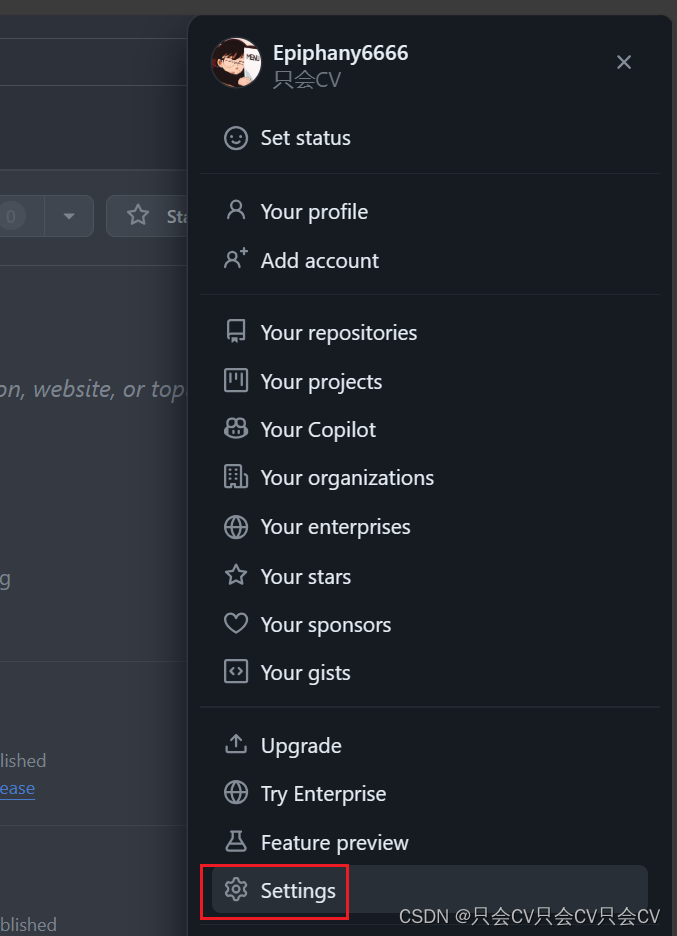Select Upgrade
The height and width of the screenshot is (936, 677).
tap(301, 746)
